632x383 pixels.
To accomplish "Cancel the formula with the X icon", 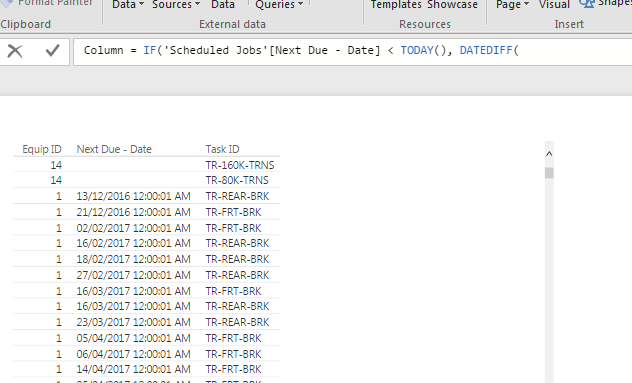I will click(x=15, y=51).
